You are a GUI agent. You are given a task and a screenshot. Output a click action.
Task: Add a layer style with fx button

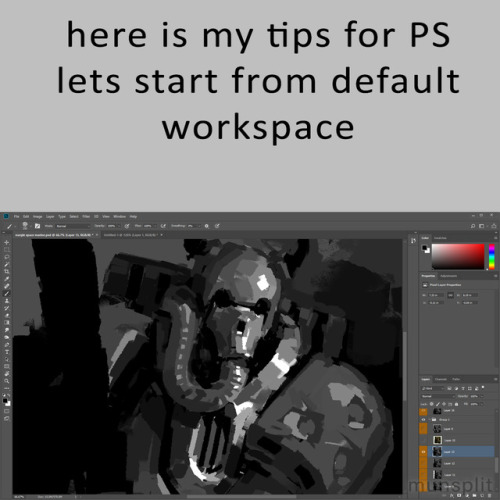tap(452, 495)
